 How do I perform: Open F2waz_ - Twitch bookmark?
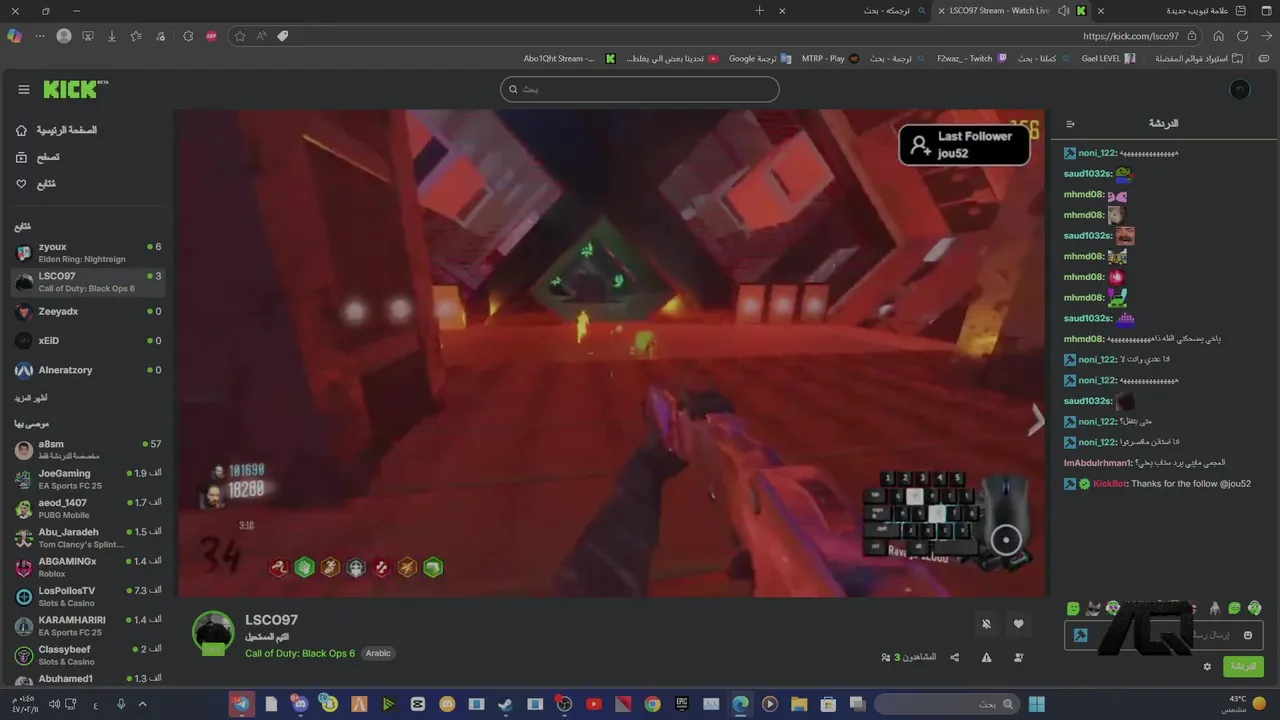(972, 59)
